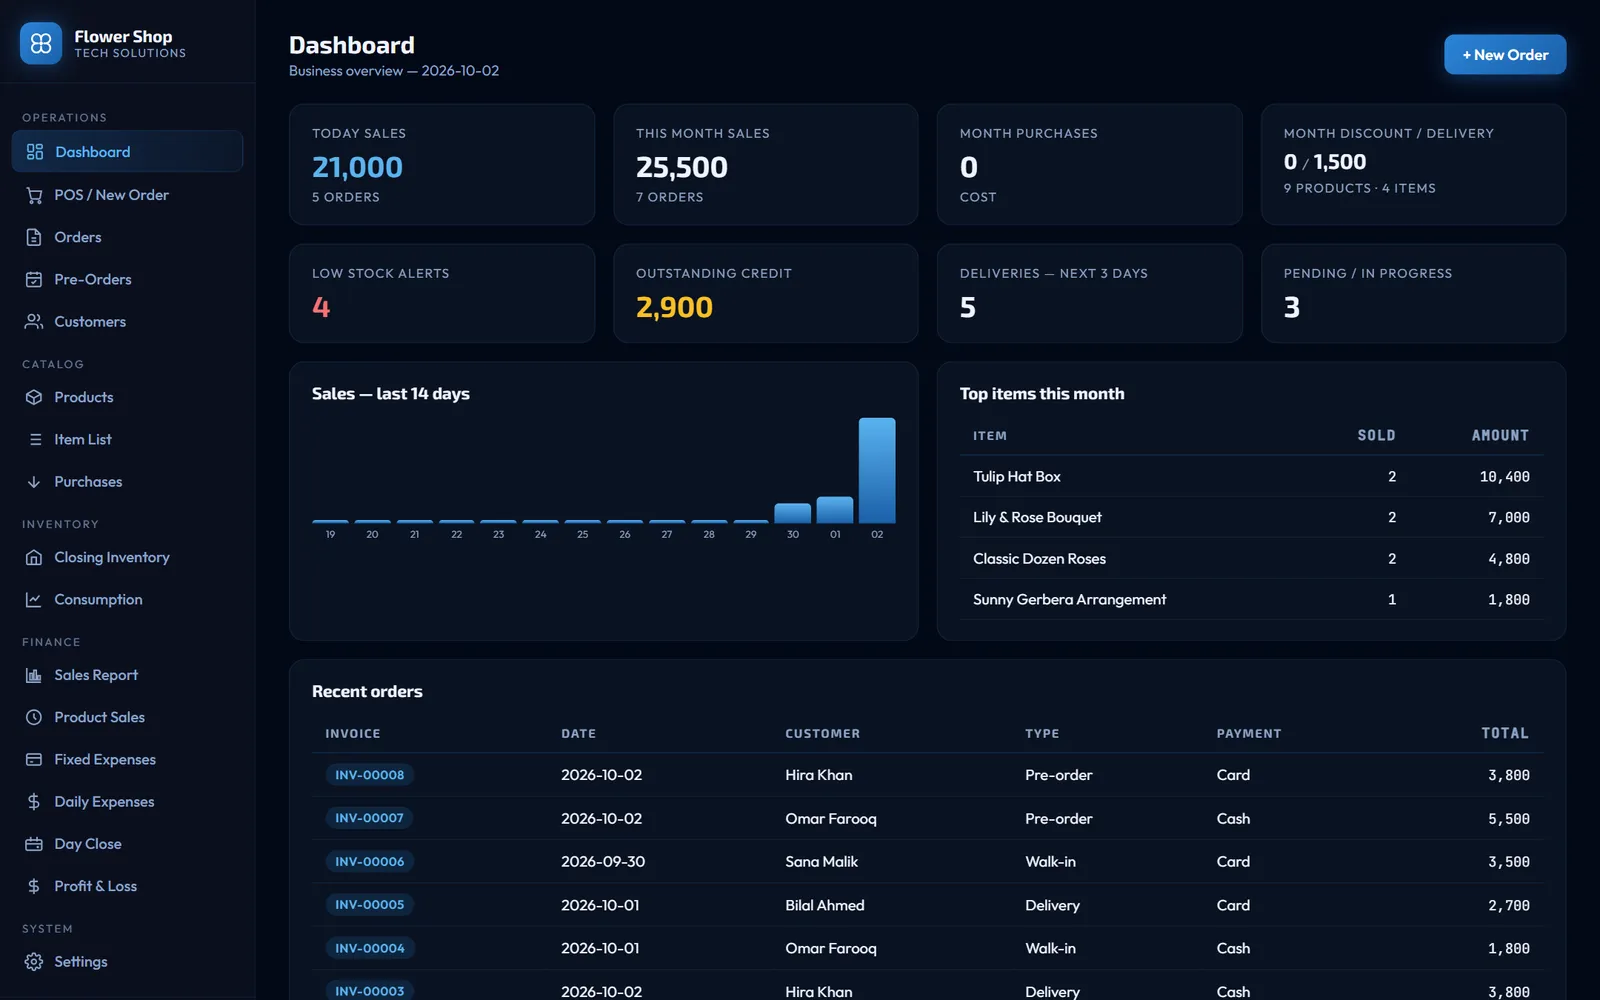Click the Flower Shop logo icon
1600x1000 pixels.
pos(41,43)
